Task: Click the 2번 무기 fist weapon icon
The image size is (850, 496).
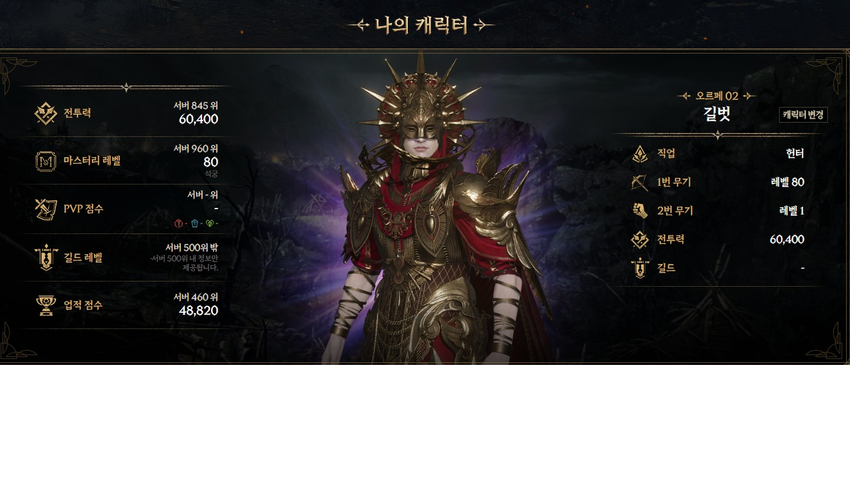Action: coord(640,211)
